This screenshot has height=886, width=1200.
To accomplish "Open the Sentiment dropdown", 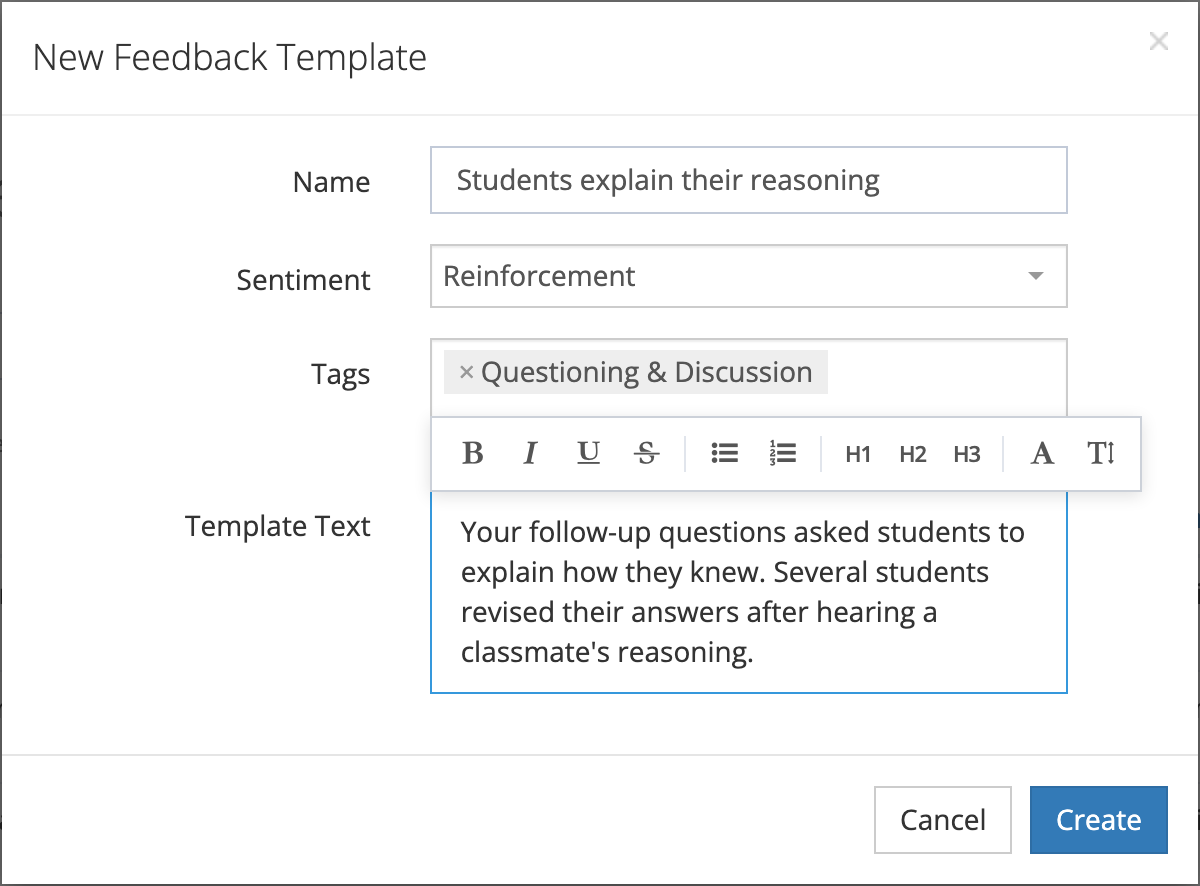I will click(x=749, y=276).
